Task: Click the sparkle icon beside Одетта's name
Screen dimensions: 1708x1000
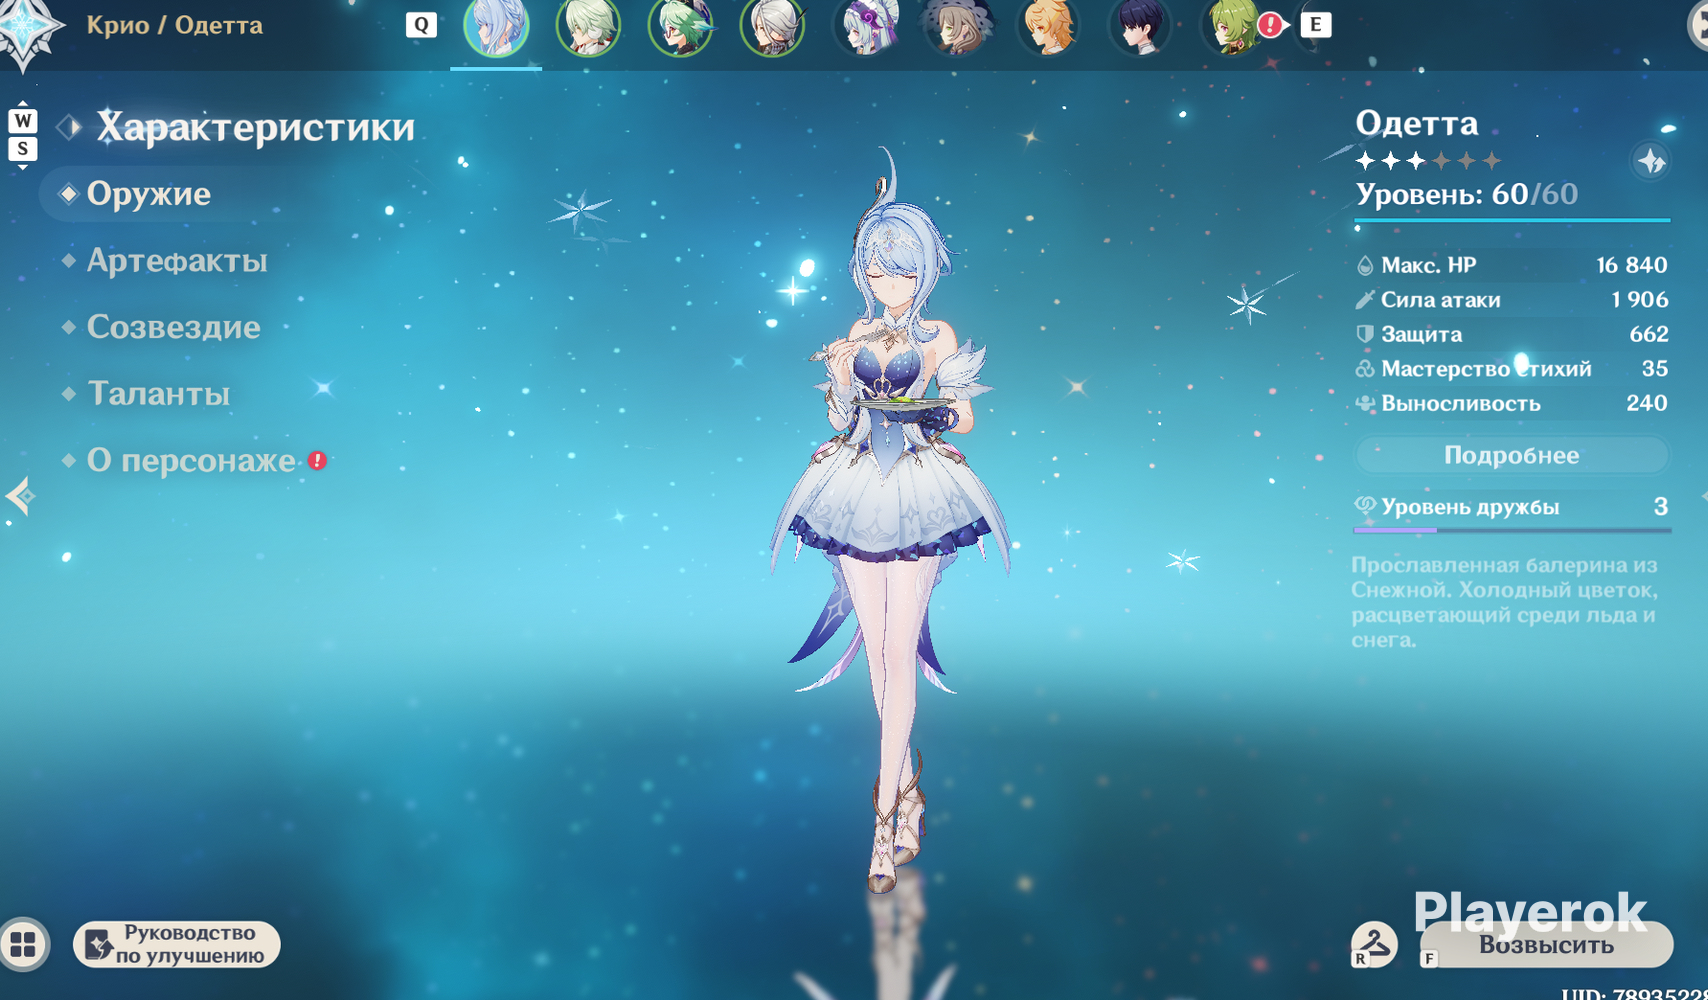Action: (1651, 160)
